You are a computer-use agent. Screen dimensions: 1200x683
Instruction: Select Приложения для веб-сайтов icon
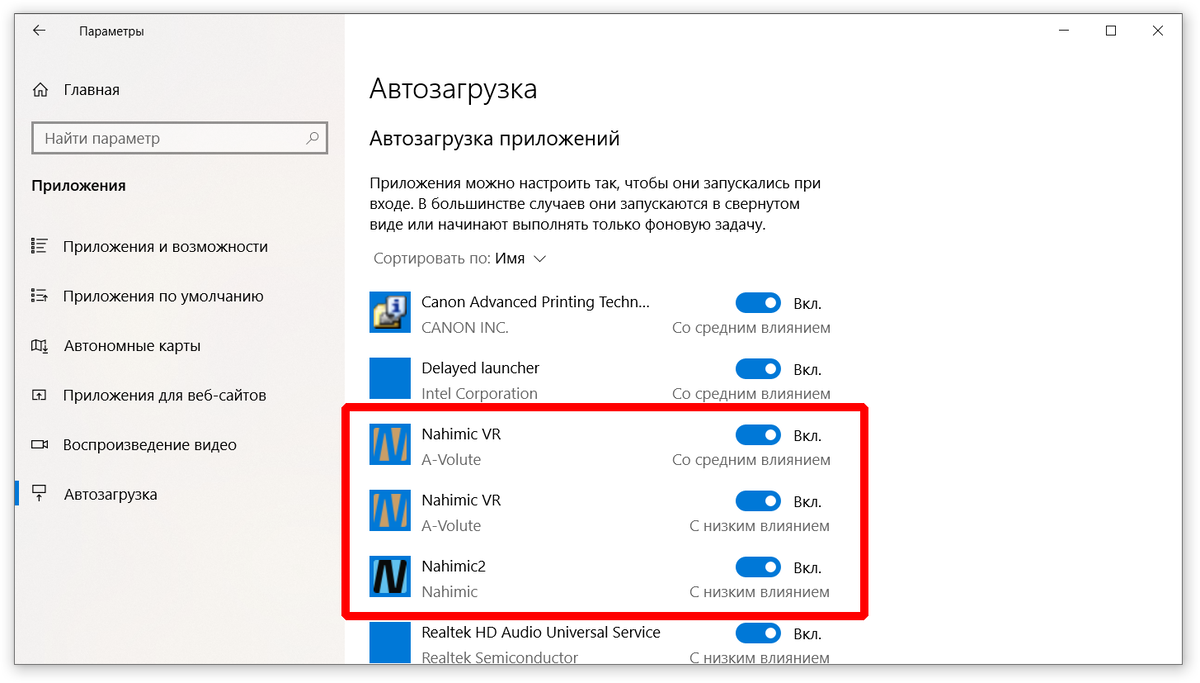40,395
